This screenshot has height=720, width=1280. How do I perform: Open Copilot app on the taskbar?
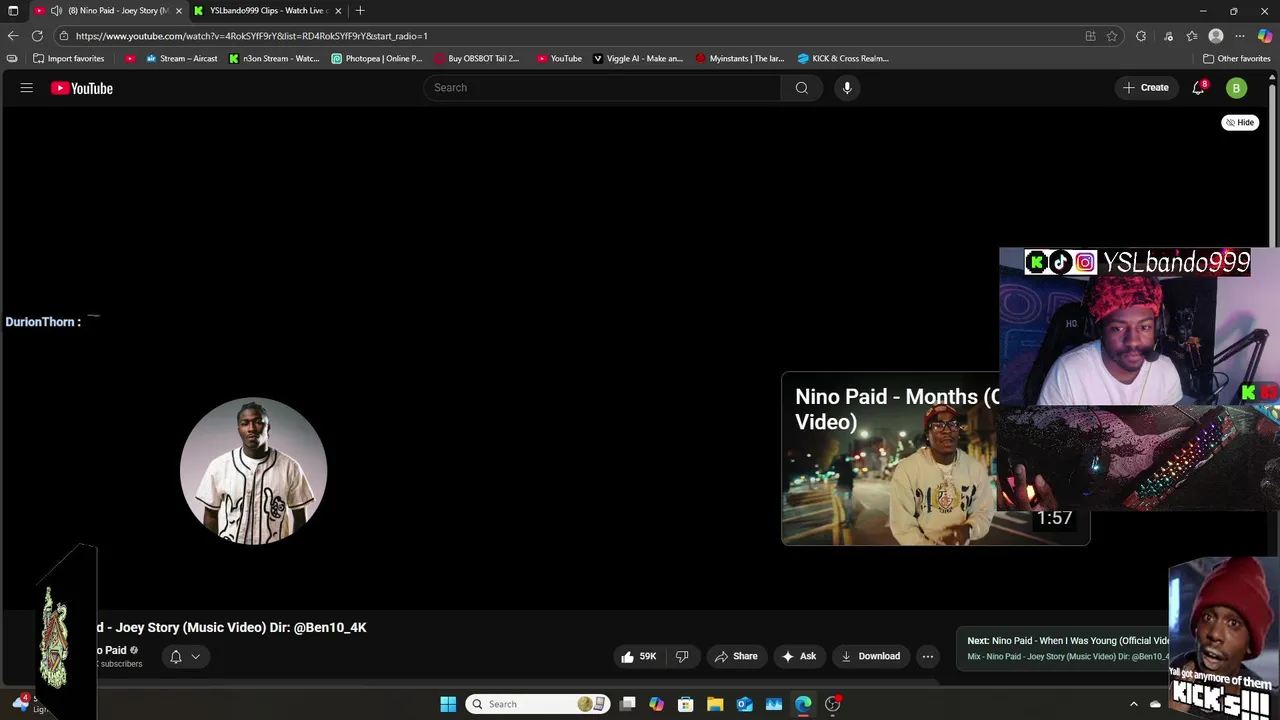tap(657, 704)
